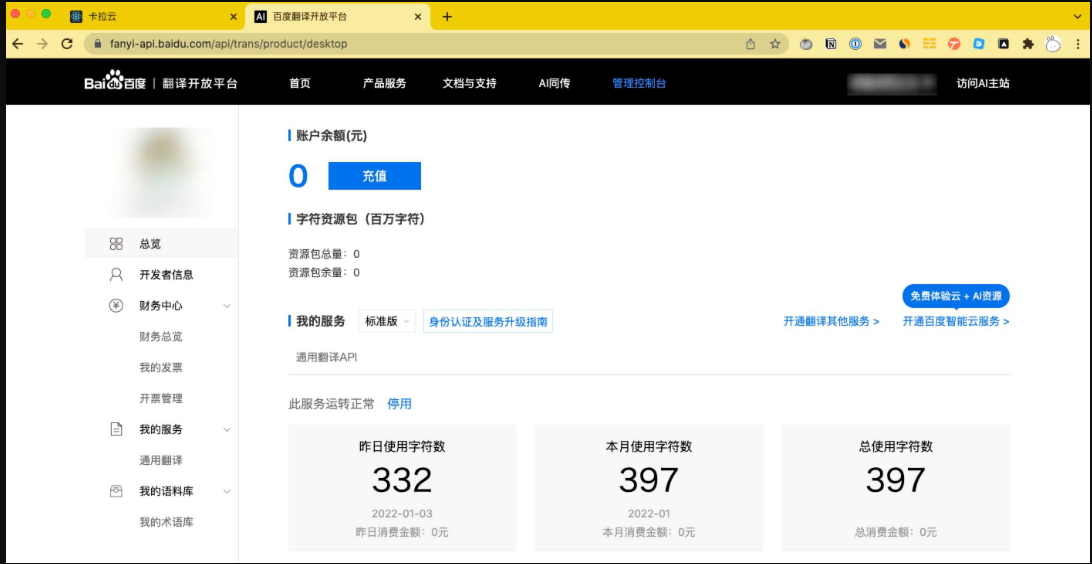1092x564 pixels.
Task: Open the tab search chevron in tab strip
Action: point(1077,17)
